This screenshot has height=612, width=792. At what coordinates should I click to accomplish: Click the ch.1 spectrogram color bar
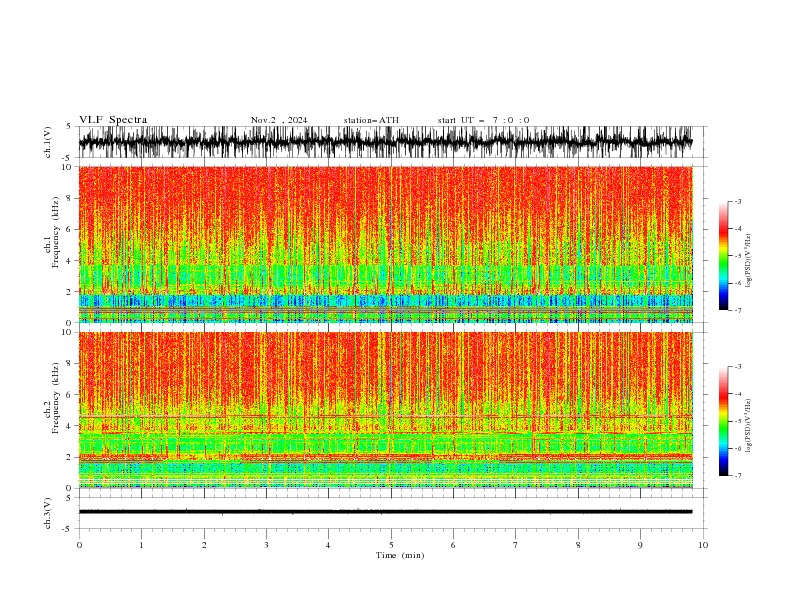click(x=723, y=256)
